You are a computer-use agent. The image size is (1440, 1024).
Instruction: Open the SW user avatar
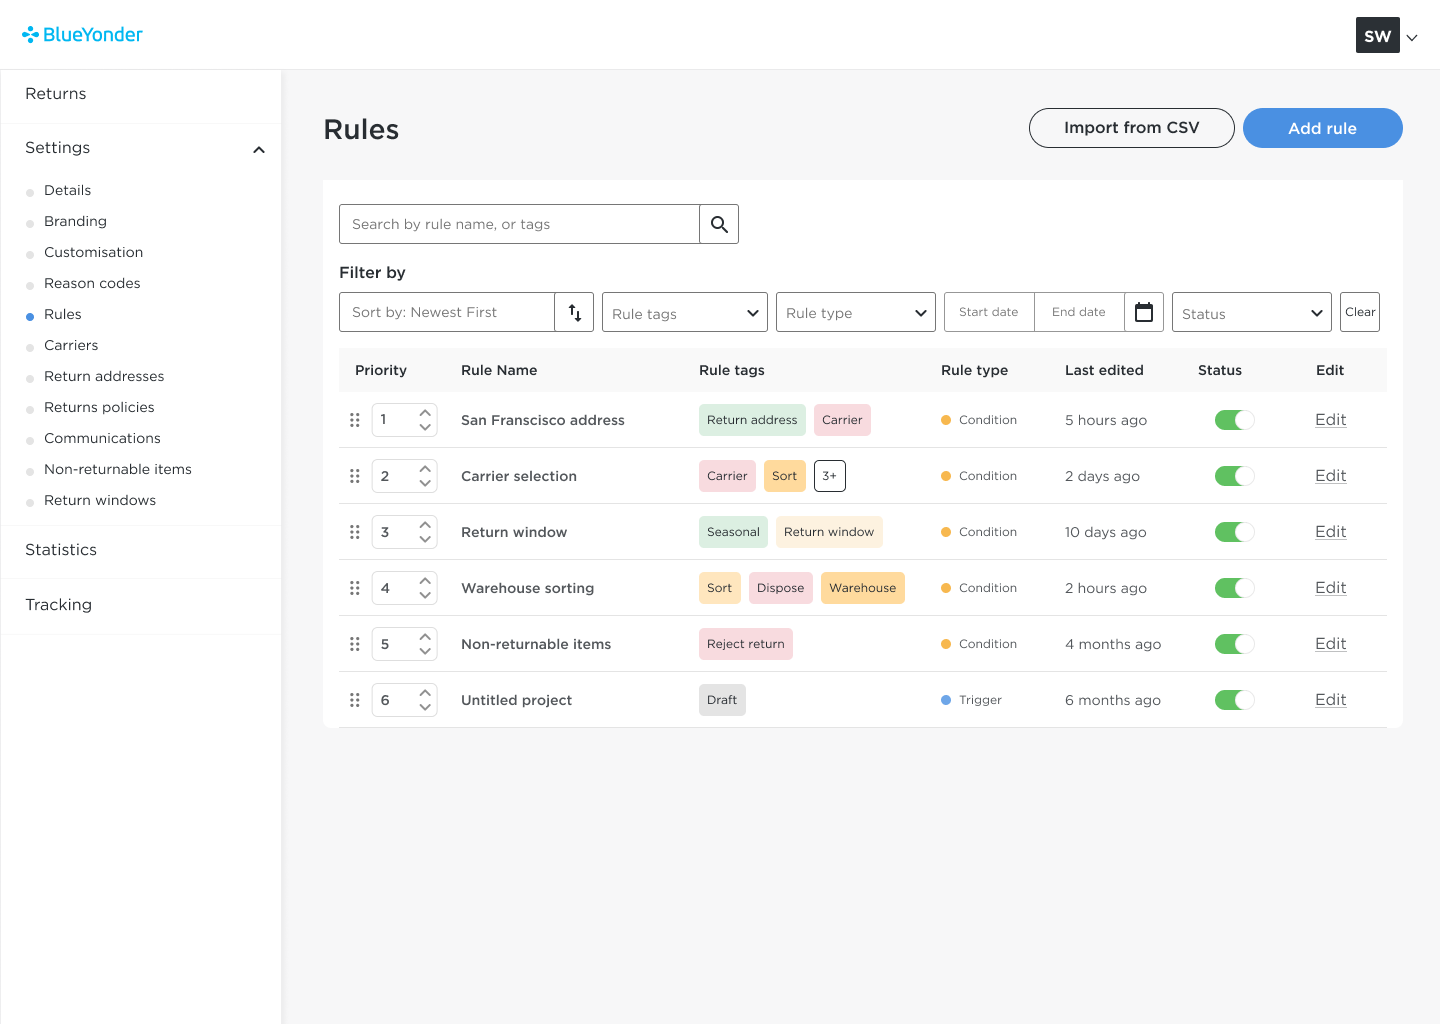click(1377, 35)
